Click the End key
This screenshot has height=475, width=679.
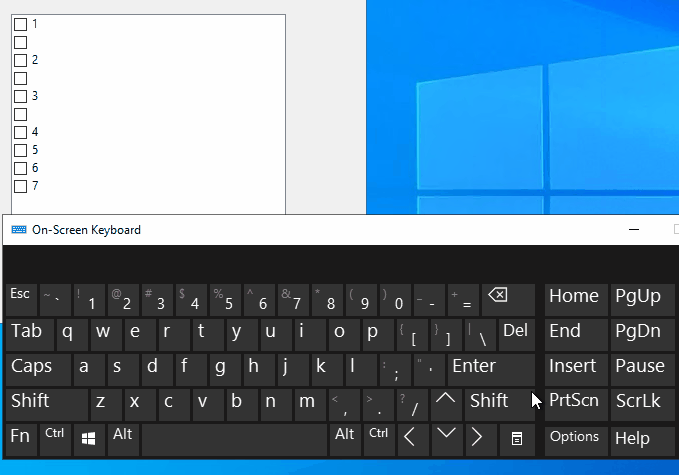[x=576, y=335]
